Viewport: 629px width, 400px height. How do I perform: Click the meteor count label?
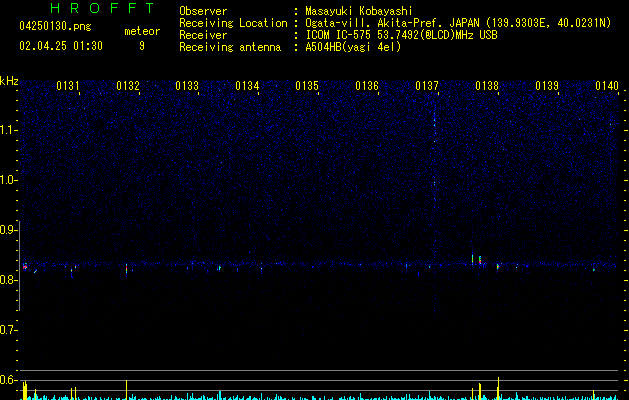click(142, 31)
